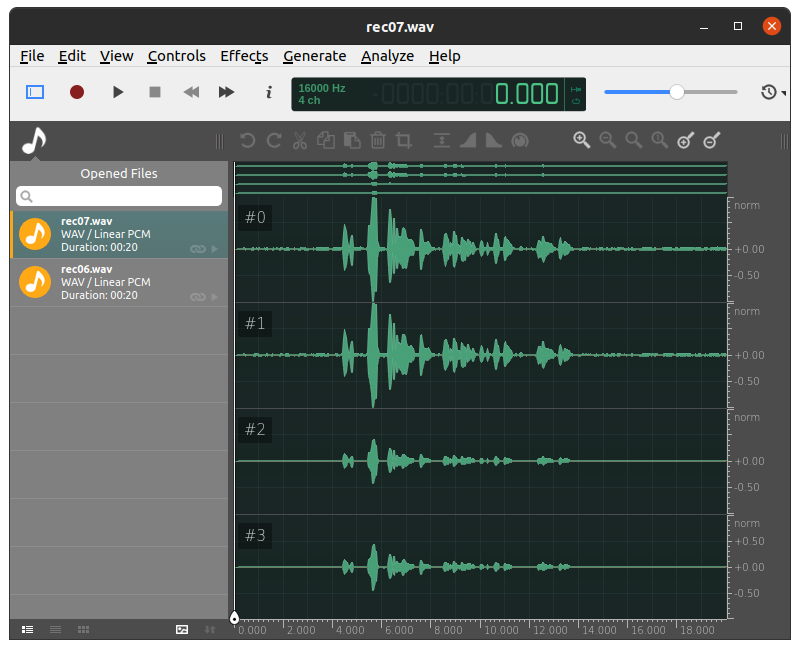Fast forward the playback position

(227, 92)
